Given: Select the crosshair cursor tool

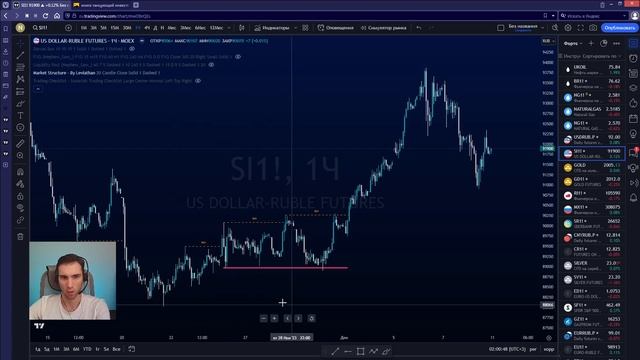Looking at the screenshot, I should pos(20,43).
